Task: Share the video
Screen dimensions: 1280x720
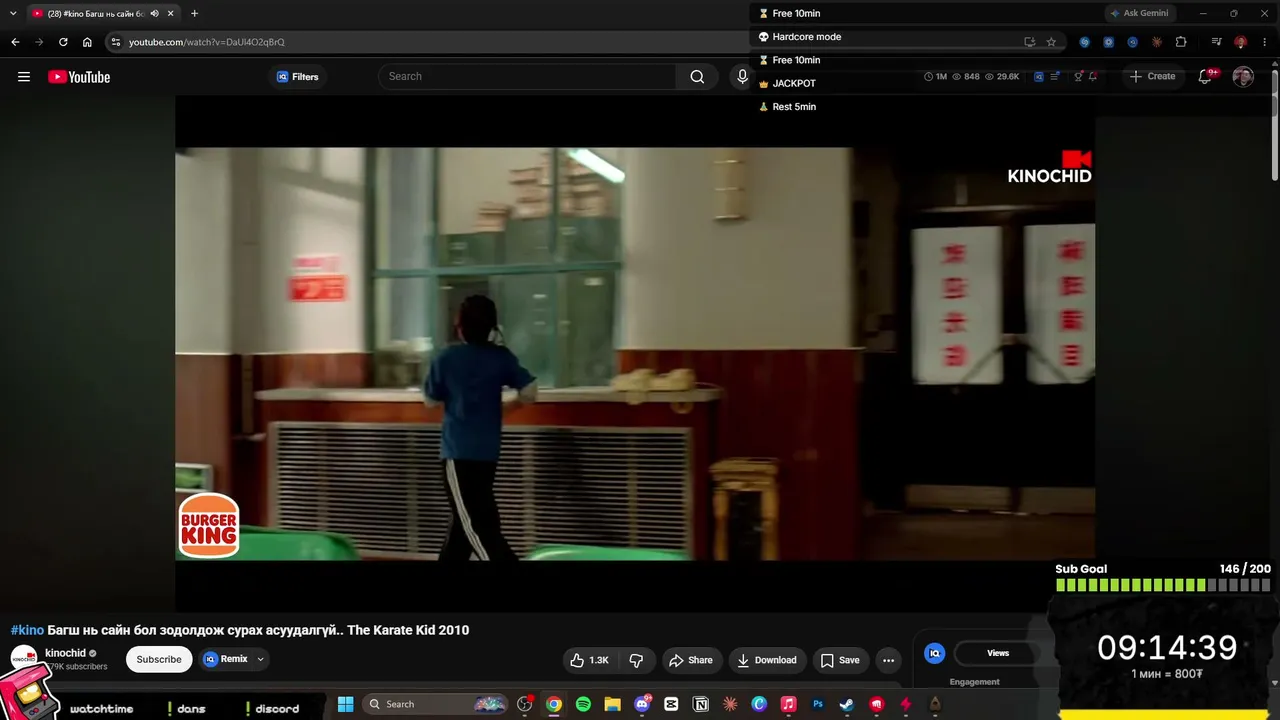Action: point(691,660)
